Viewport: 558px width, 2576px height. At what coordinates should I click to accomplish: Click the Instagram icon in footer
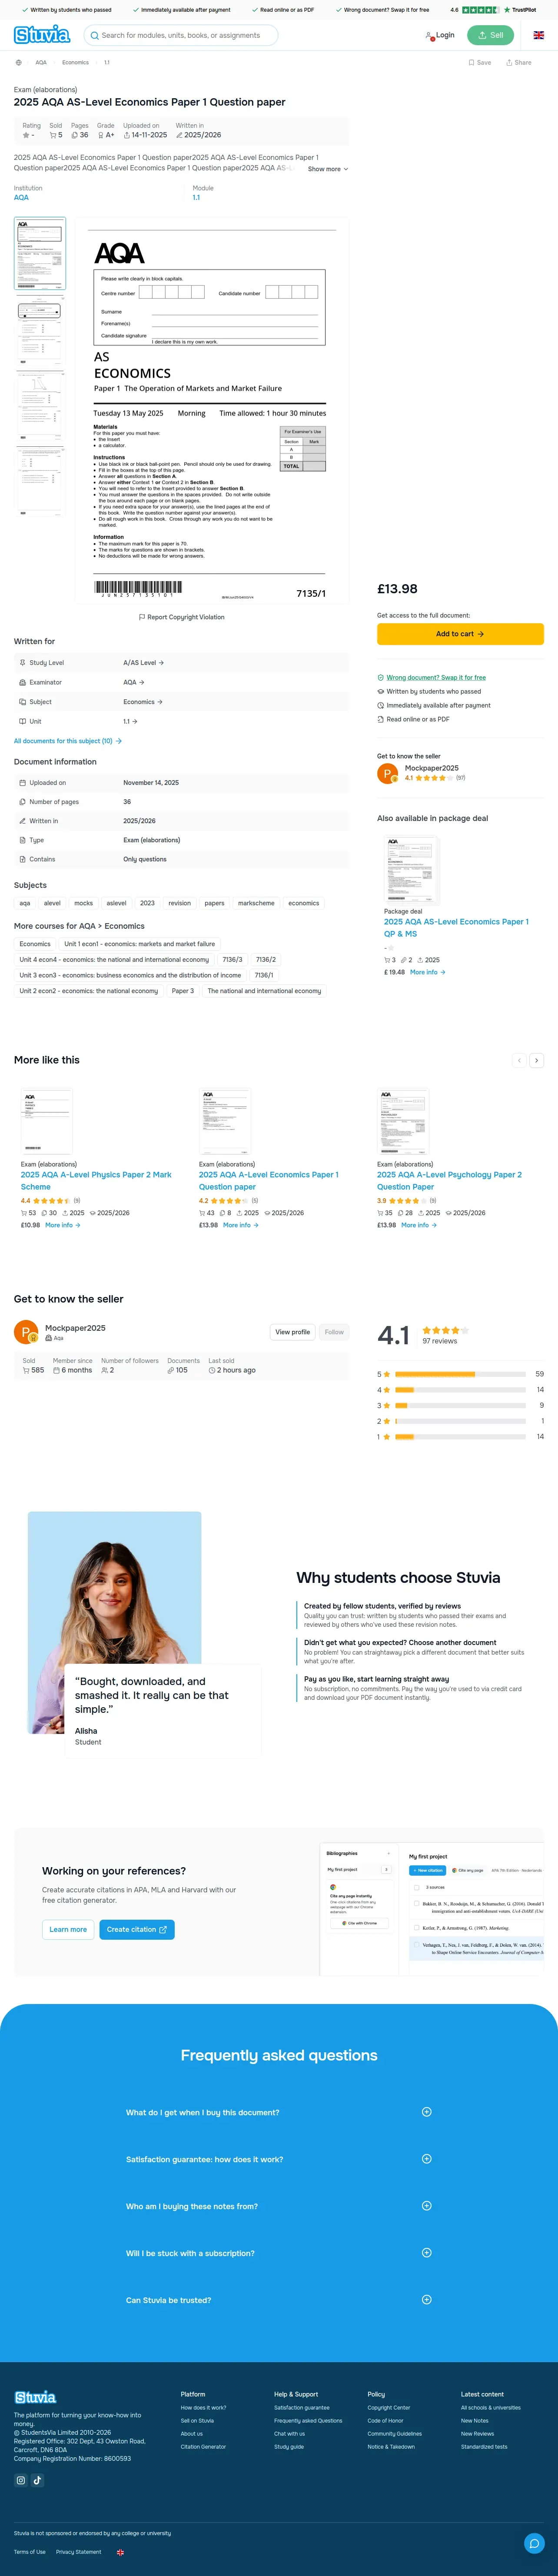pyautogui.click(x=21, y=2480)
